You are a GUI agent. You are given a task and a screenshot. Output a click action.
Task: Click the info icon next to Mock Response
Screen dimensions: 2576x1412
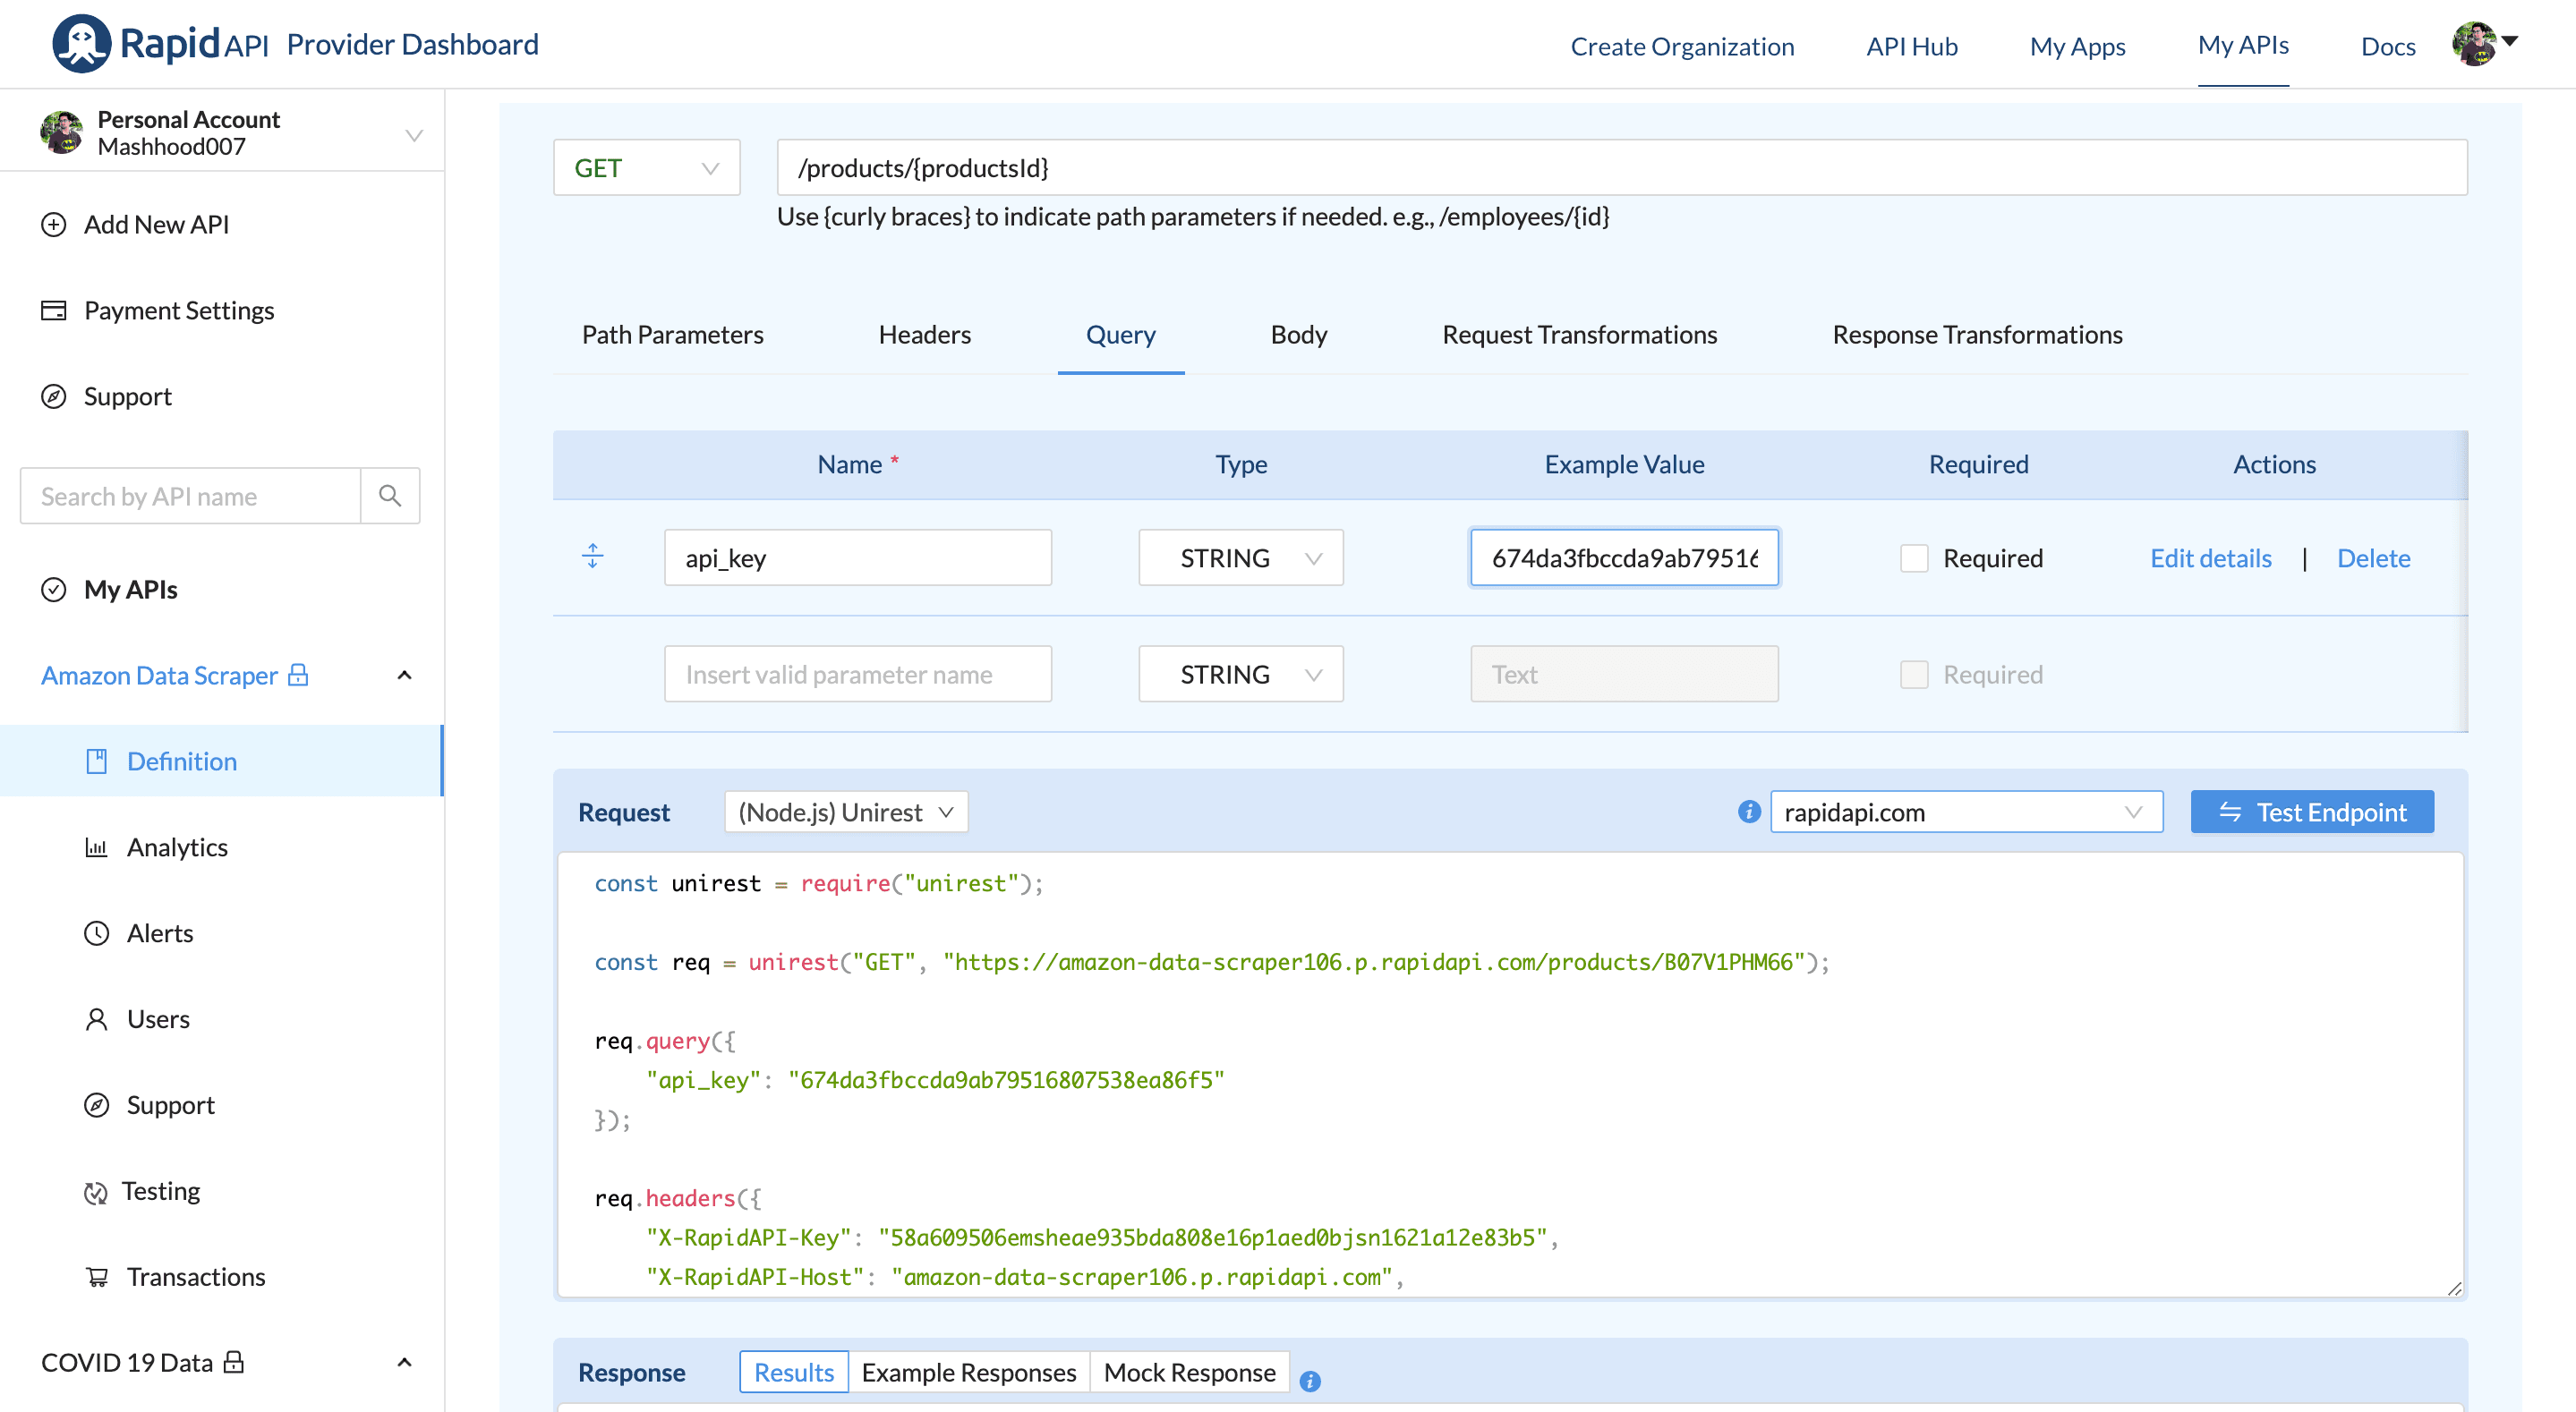(x=1310, y=1381)
